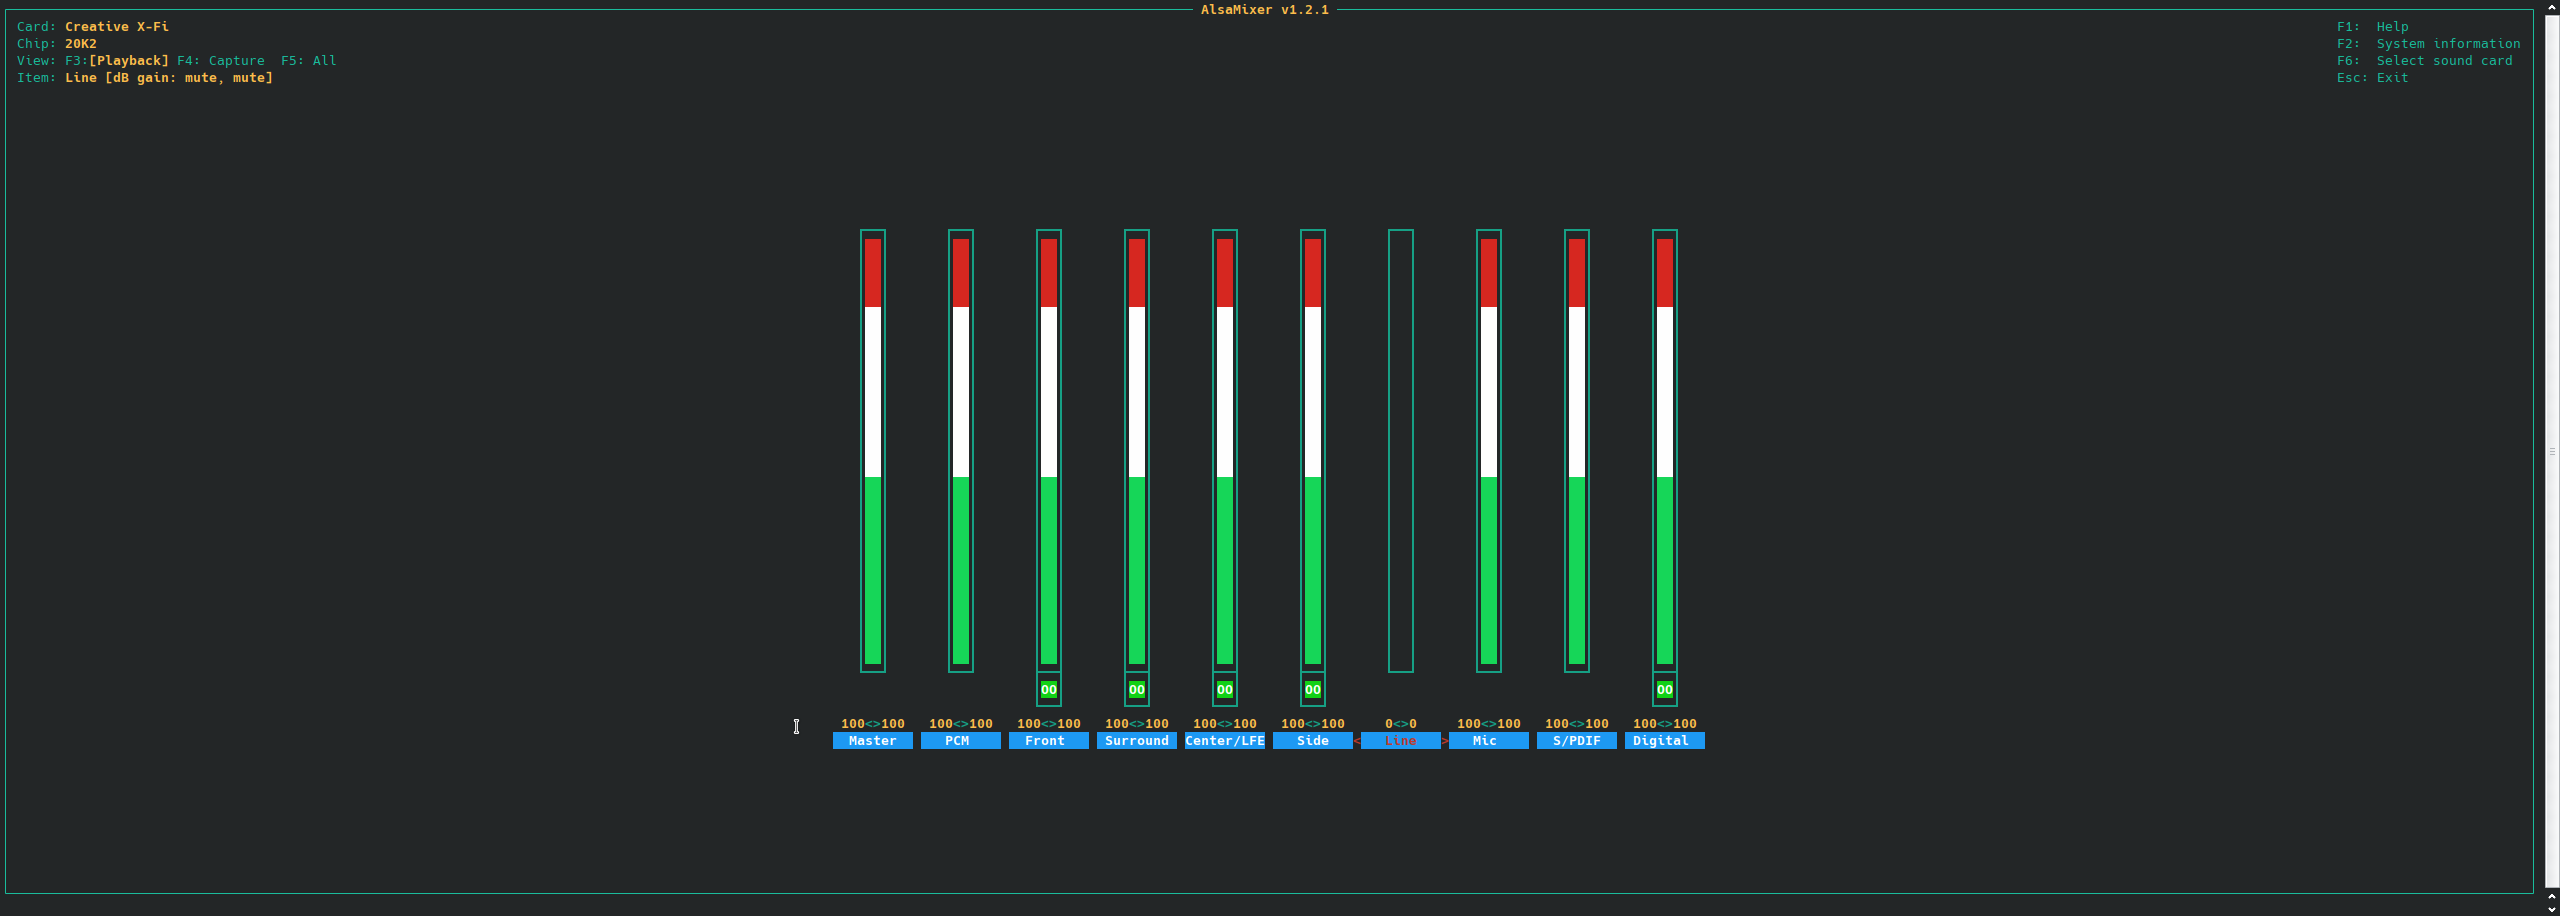Select the Front channel label
The image size is (2560, 916).
1048,741
